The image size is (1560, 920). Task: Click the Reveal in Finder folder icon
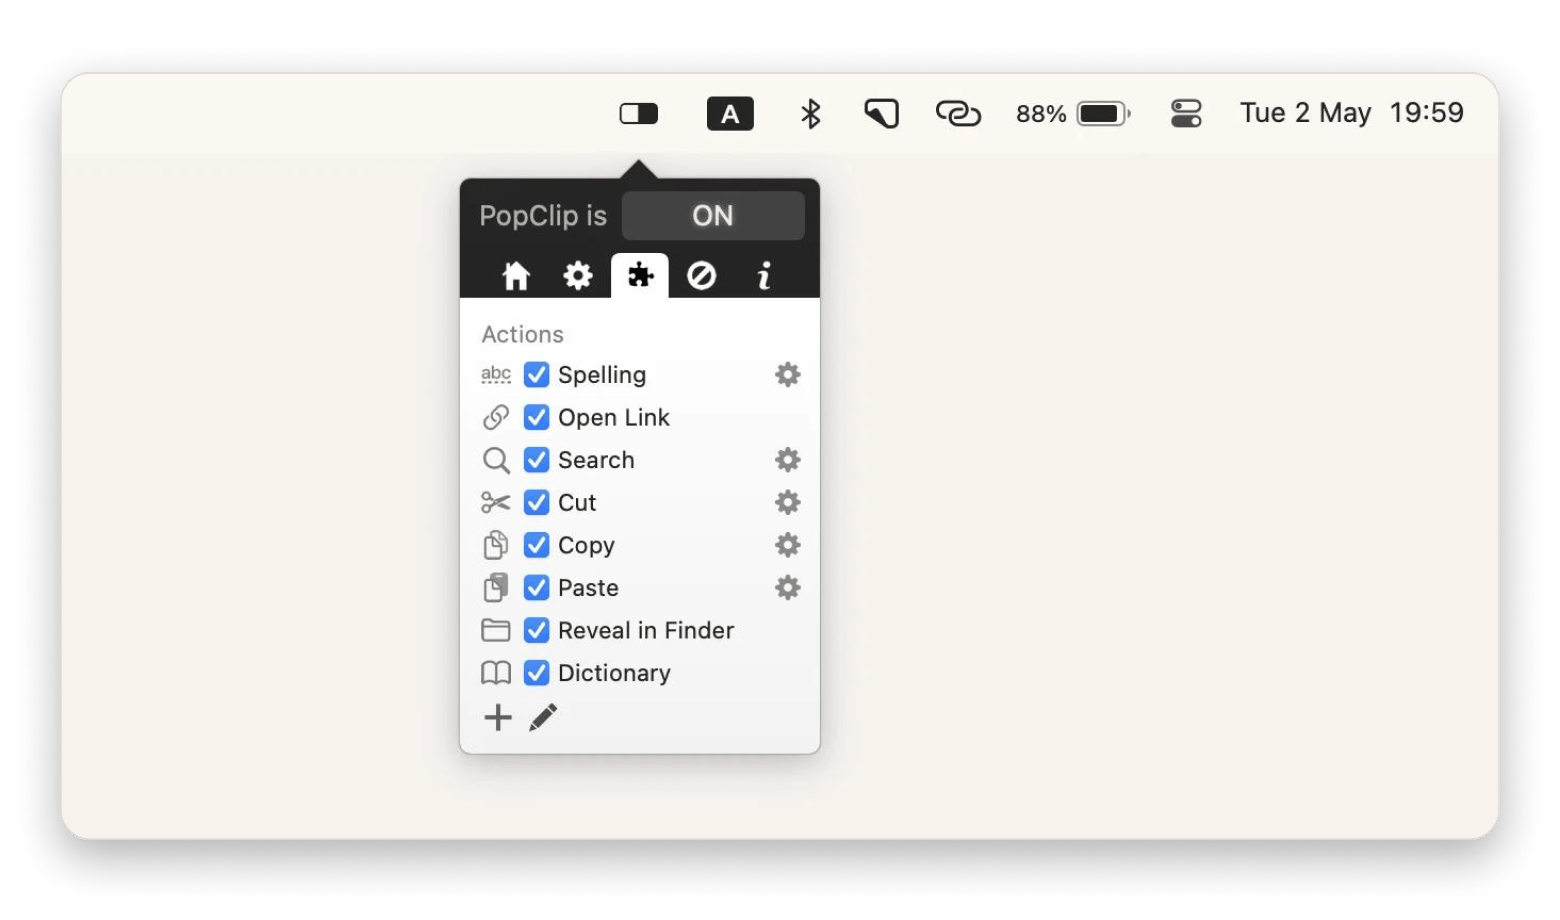pyautogui.click(x=496, y=630)
